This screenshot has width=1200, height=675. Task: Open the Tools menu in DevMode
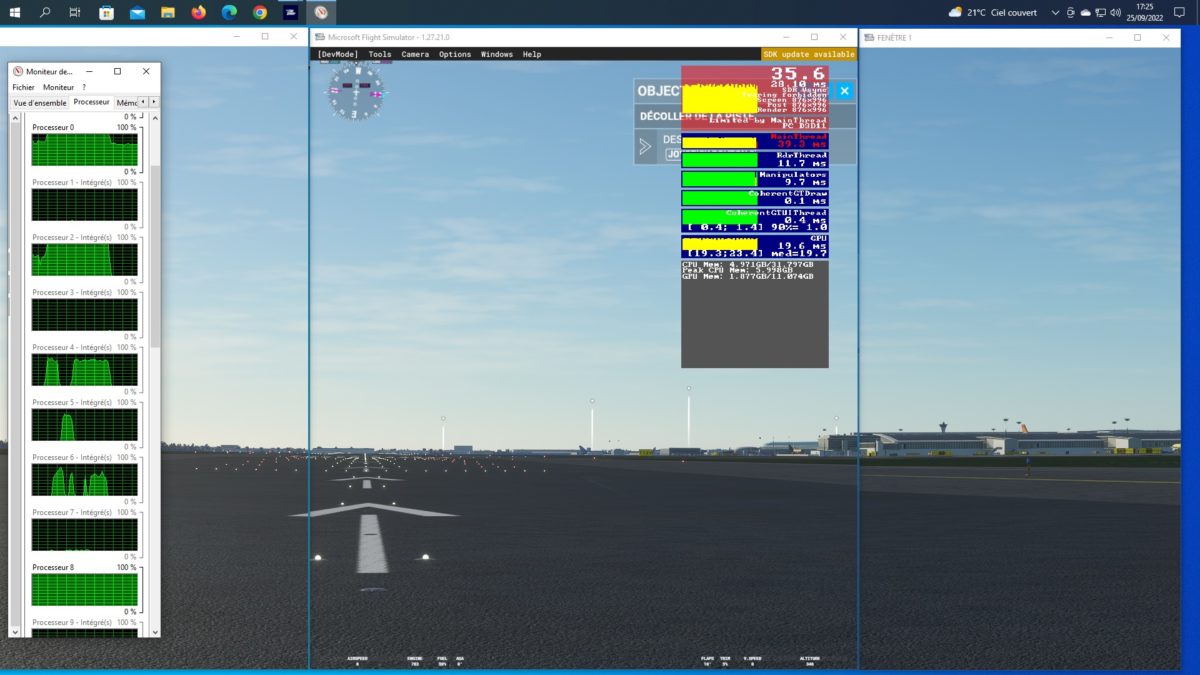pos(379,54)
